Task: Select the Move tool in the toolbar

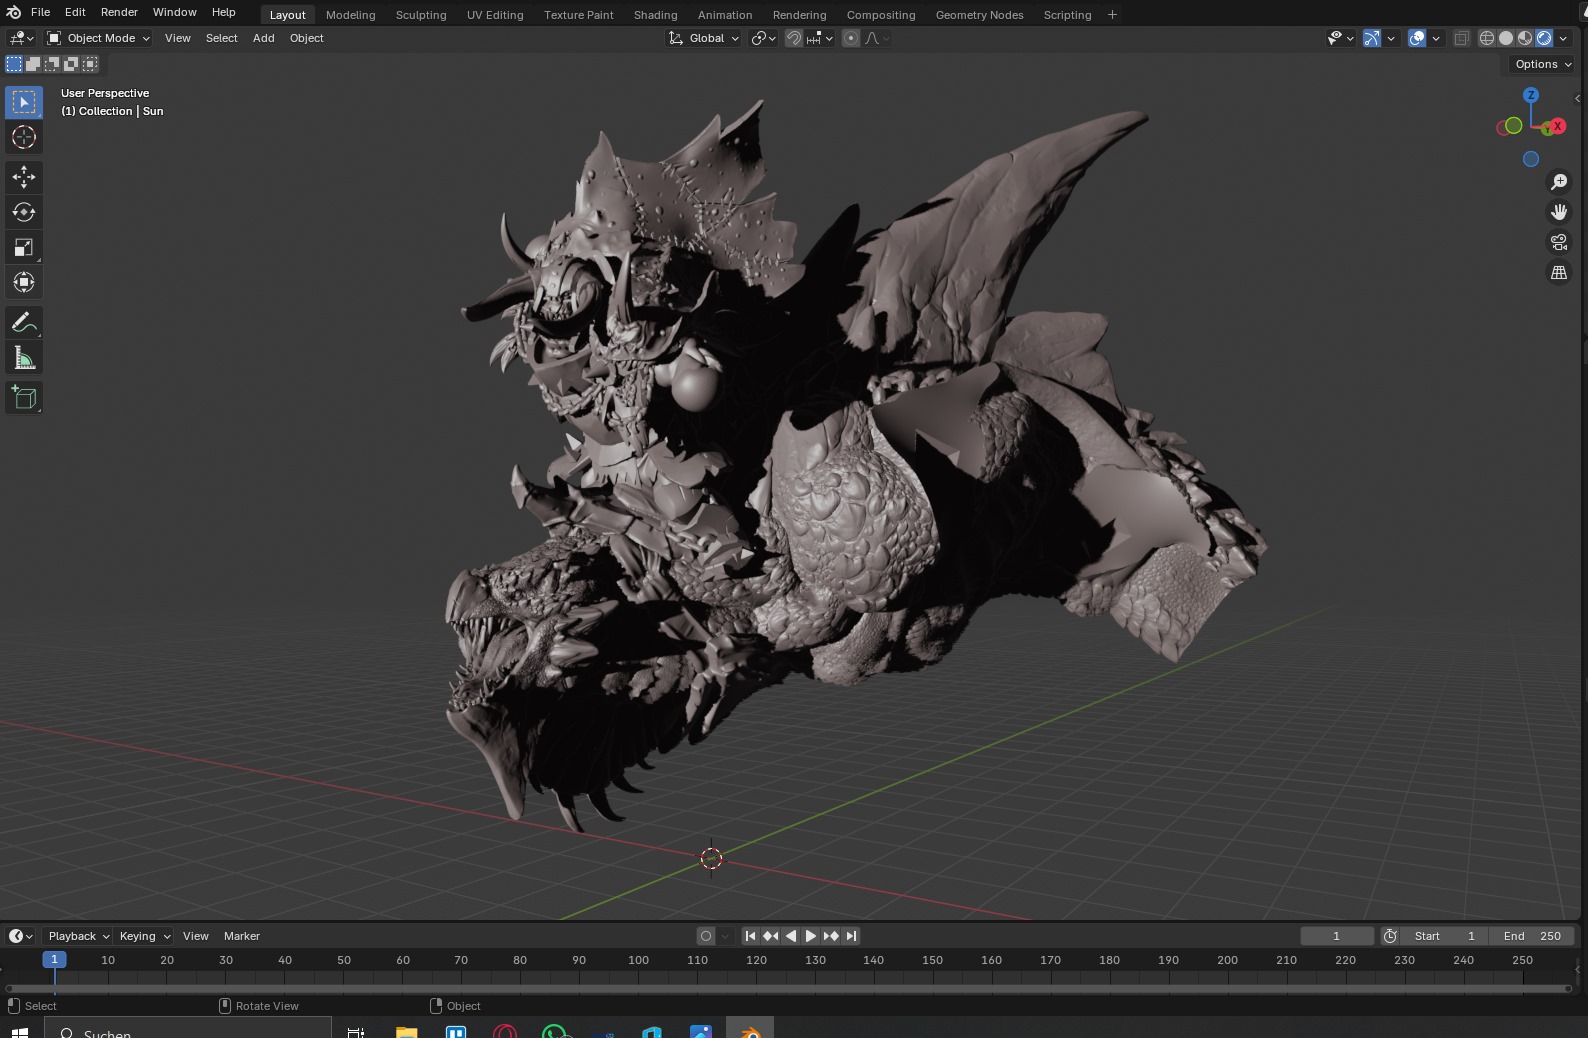Action: pyautogui.click(x=24, y=177)
